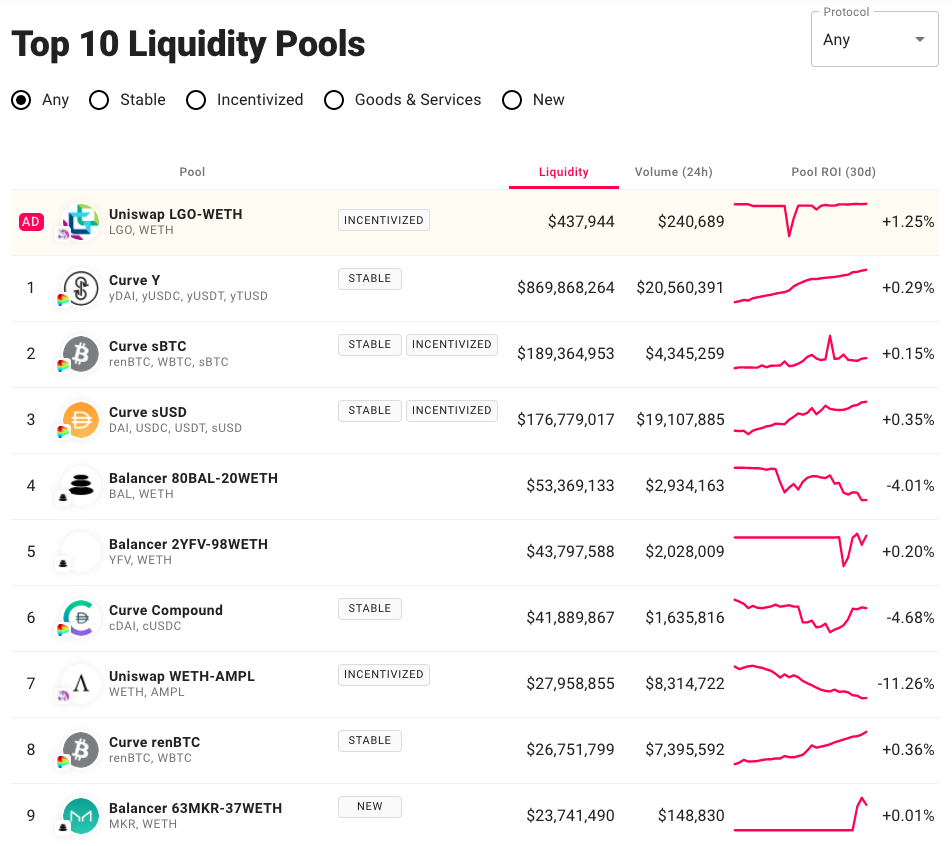Click the $20,560,391 volume value
The height and width of the screenshot is (846, 952).
(x=680, y=288)
